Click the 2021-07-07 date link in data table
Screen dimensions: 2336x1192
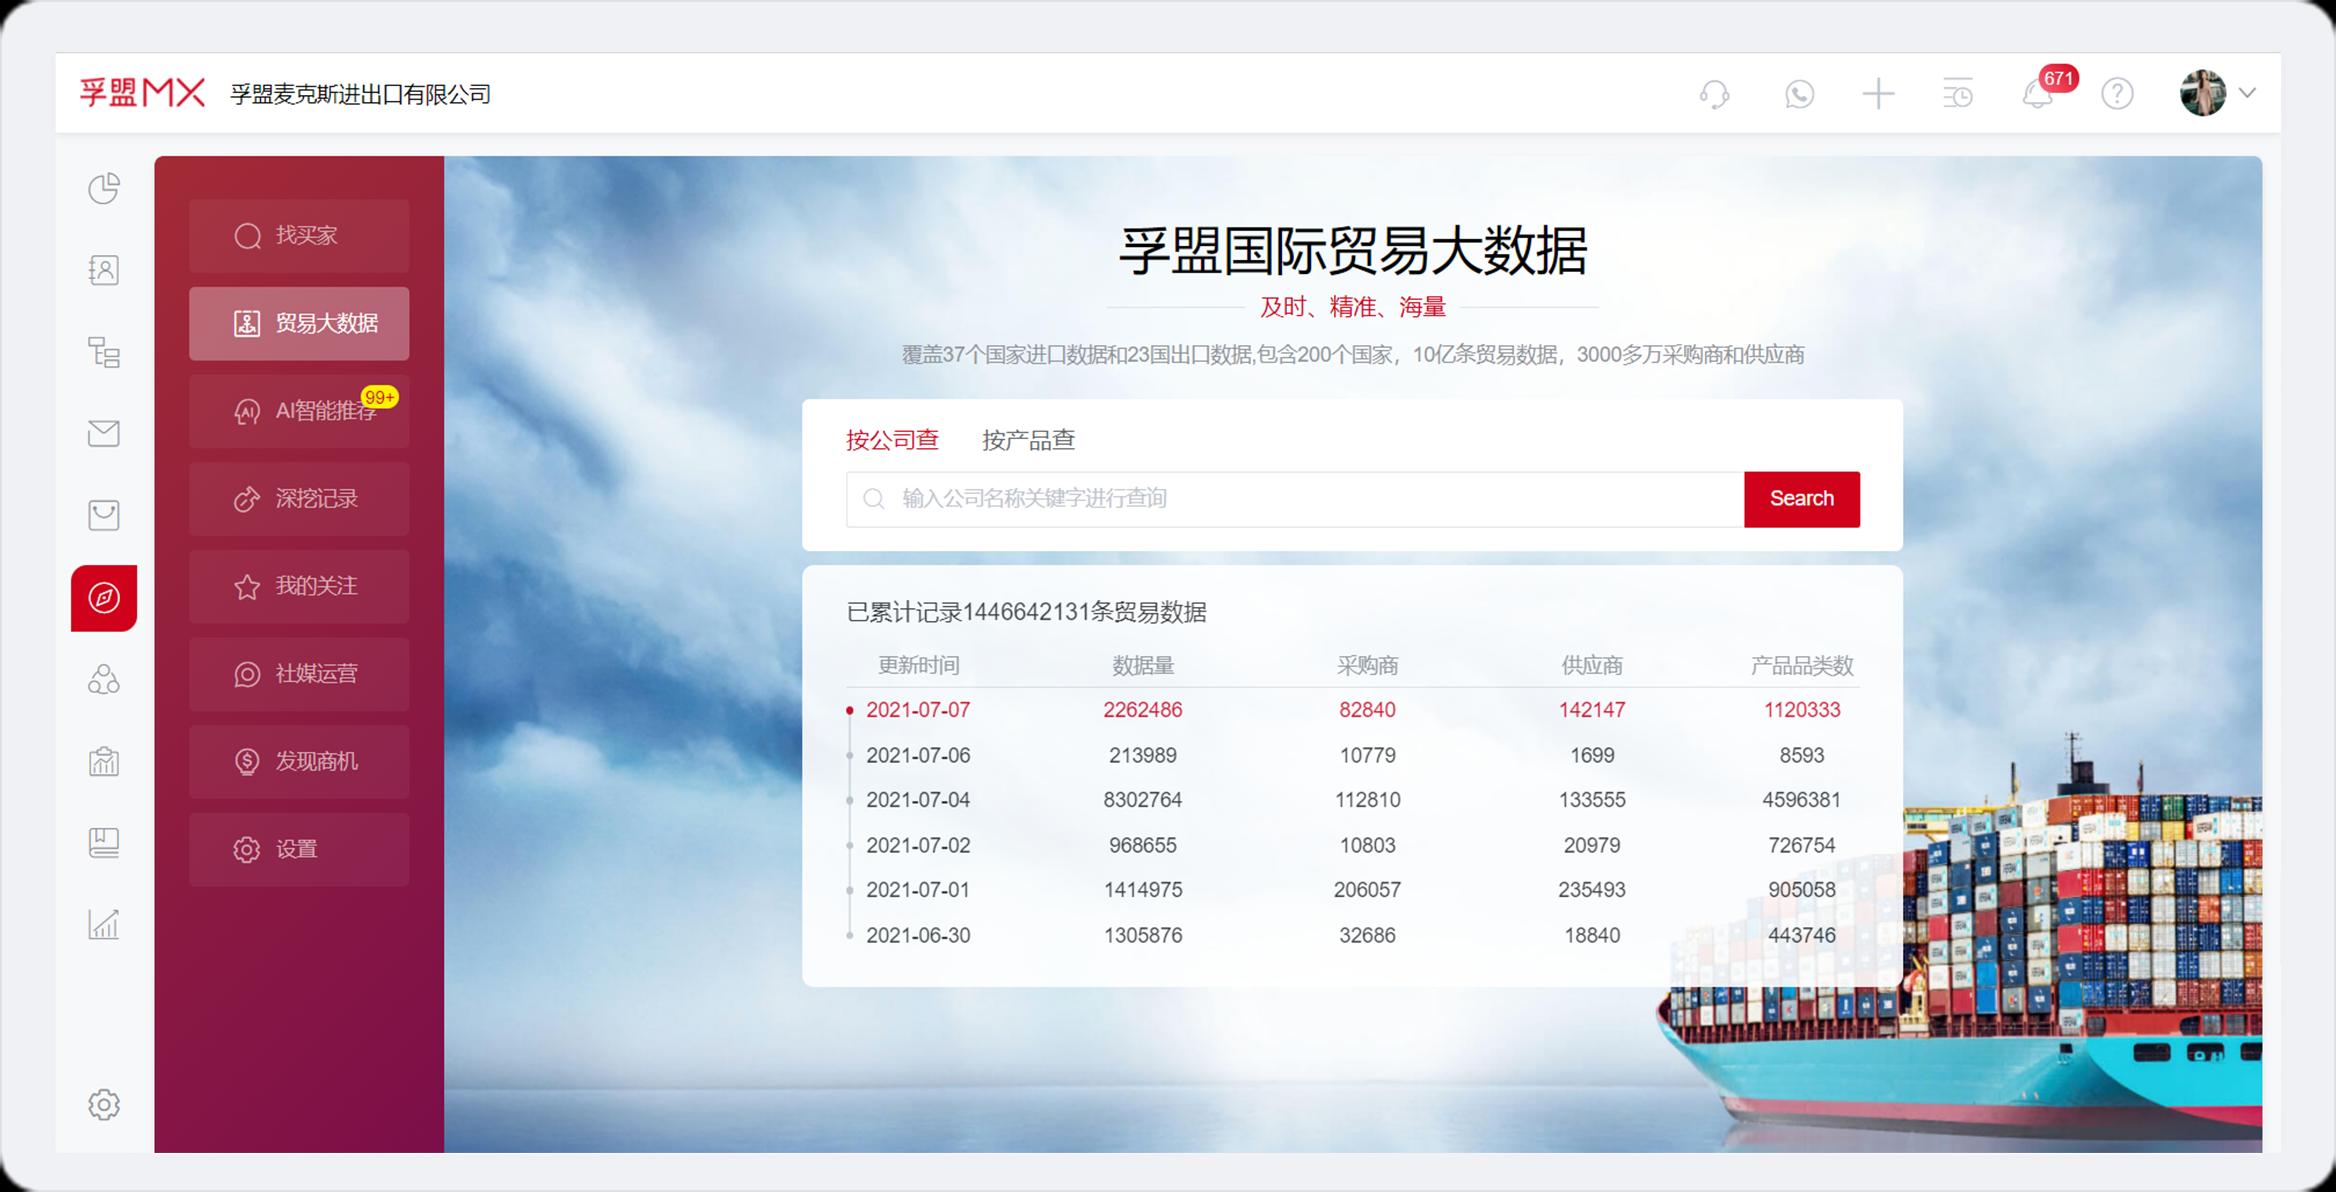[x=918, y=709]
